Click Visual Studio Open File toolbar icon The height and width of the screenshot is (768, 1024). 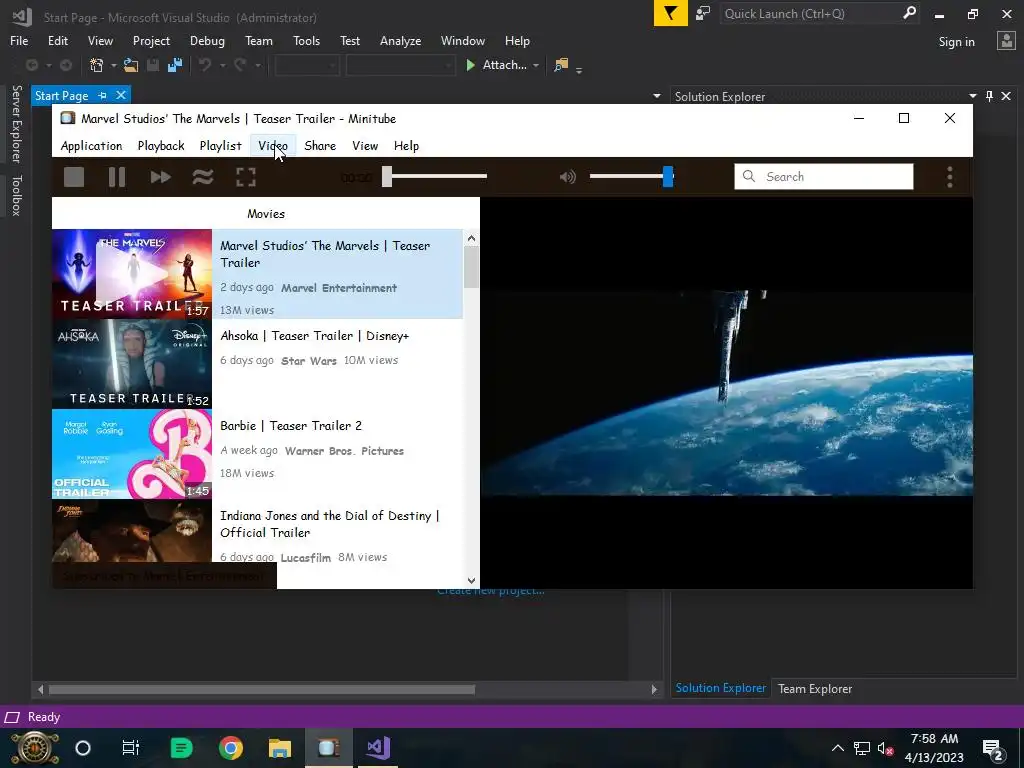pyautogui.click(x=131, y=65)
